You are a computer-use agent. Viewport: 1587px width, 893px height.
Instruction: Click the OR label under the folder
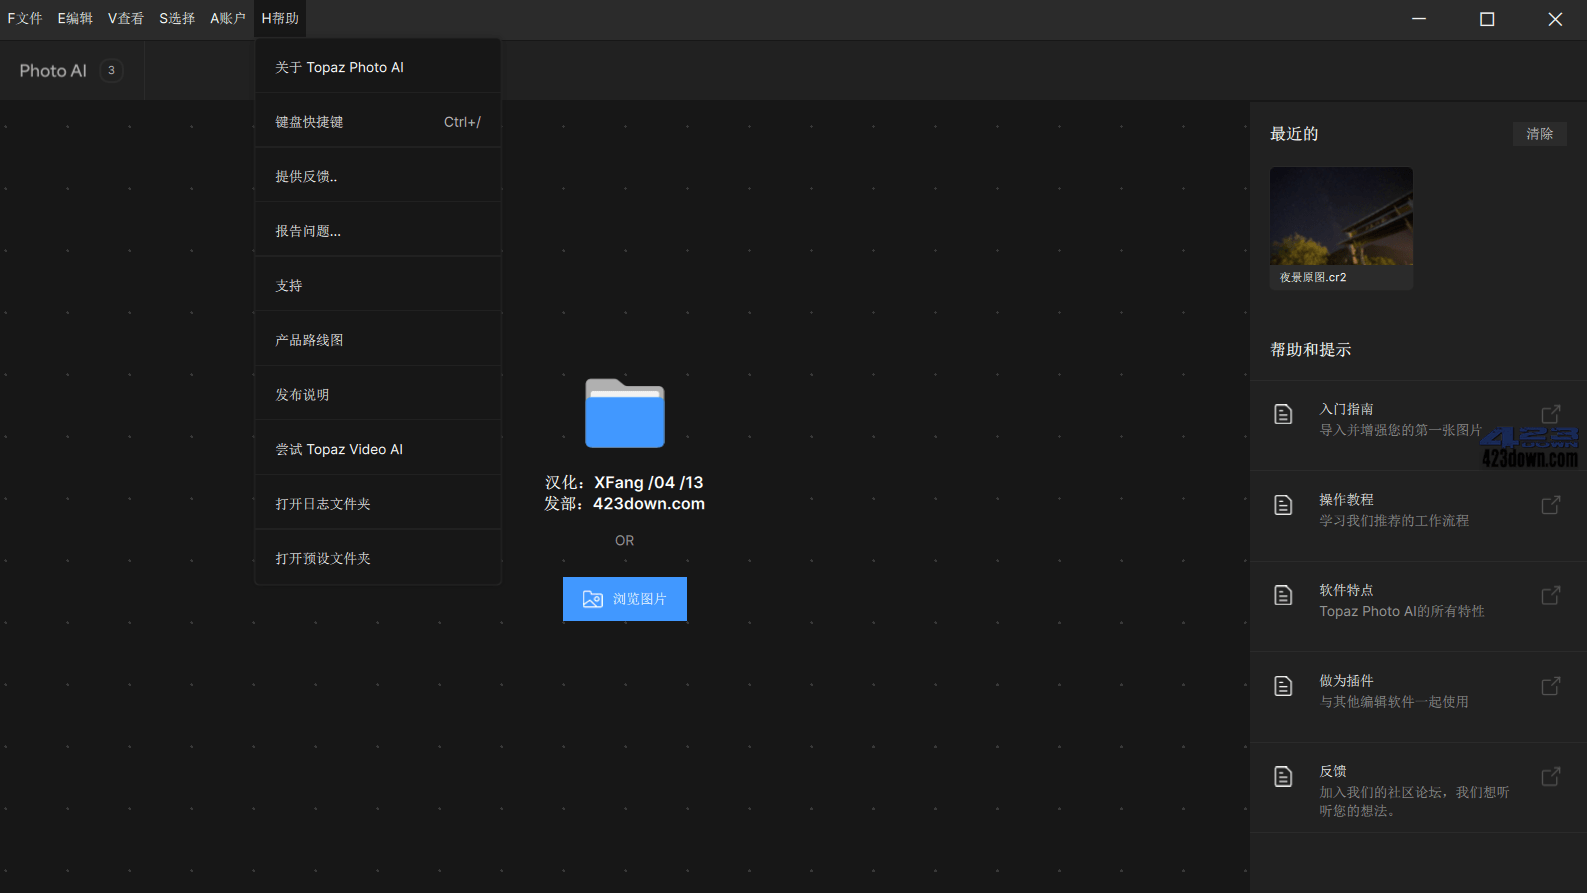click(625, 540)
